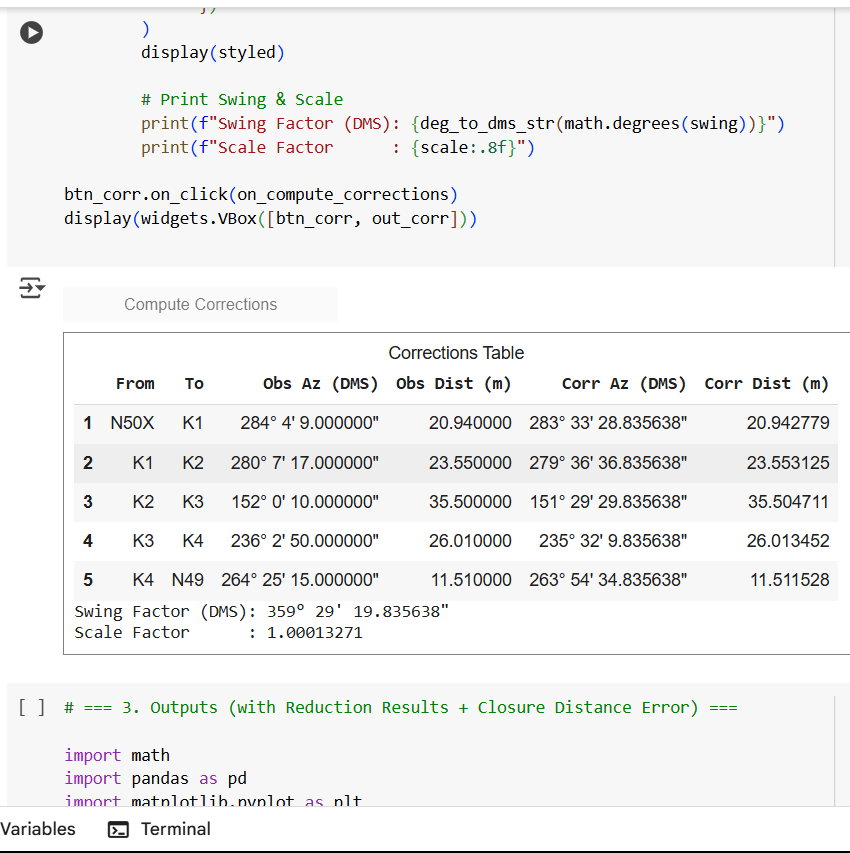Open the Terminal using its bottom bar icon

[x=119, y=829]
